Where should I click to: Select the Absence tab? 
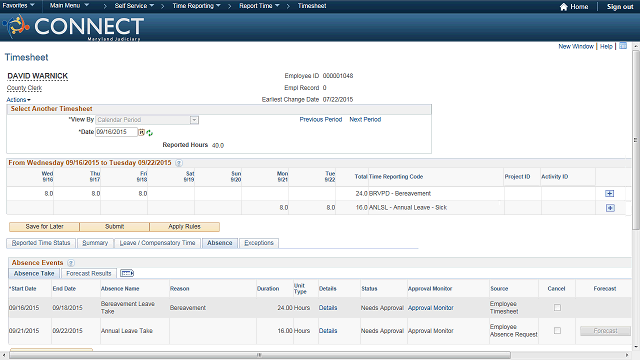pos(220,243)
